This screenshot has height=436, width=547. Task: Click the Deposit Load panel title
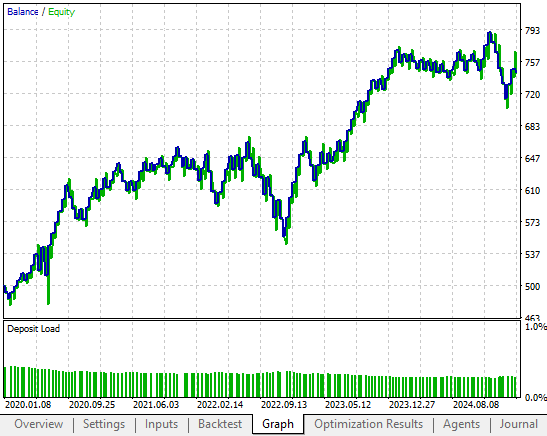[33, 329]
